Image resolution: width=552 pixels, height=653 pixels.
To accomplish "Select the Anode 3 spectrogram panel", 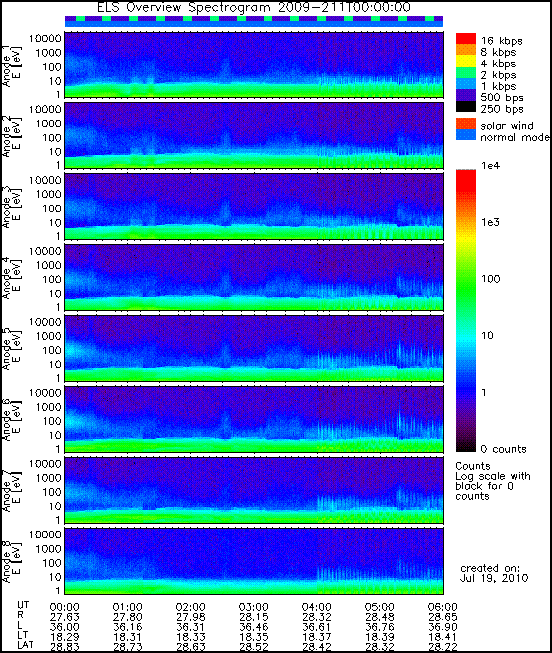I will [x=254, y=207].
